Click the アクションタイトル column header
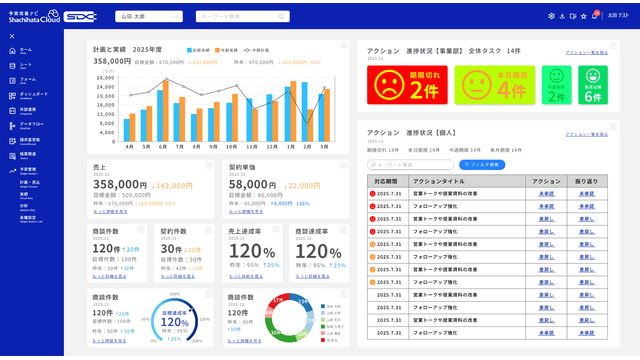 pos(467,181)
